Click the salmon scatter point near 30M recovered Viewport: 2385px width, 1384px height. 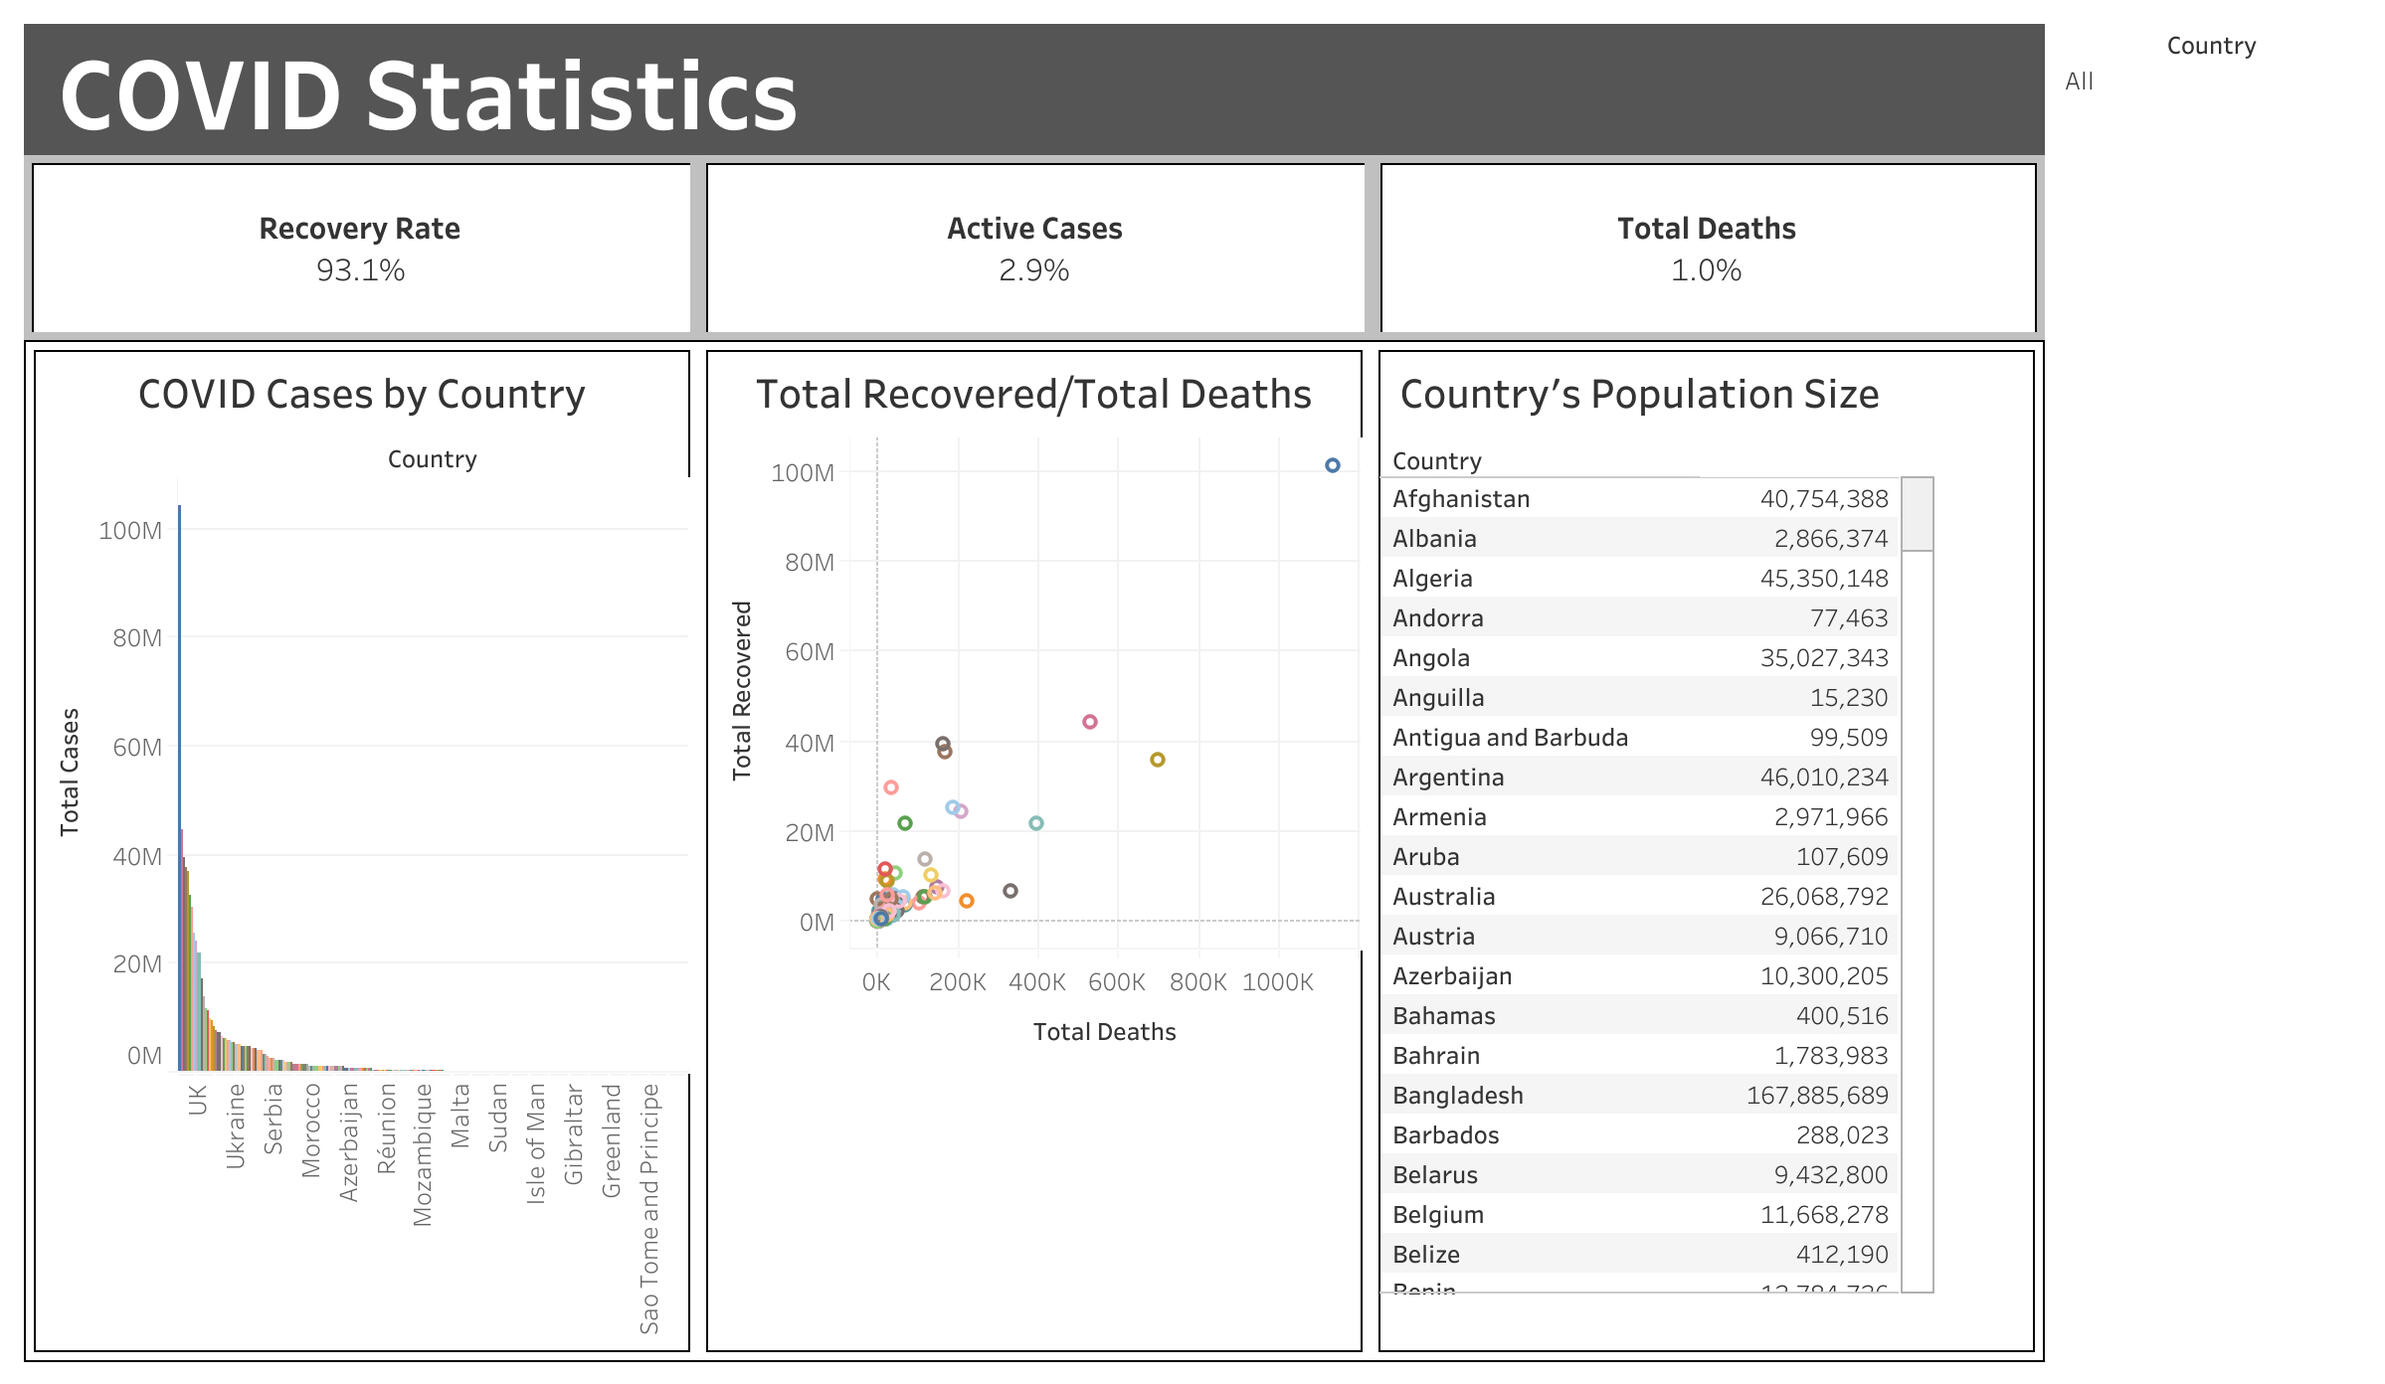click(890, 787)
